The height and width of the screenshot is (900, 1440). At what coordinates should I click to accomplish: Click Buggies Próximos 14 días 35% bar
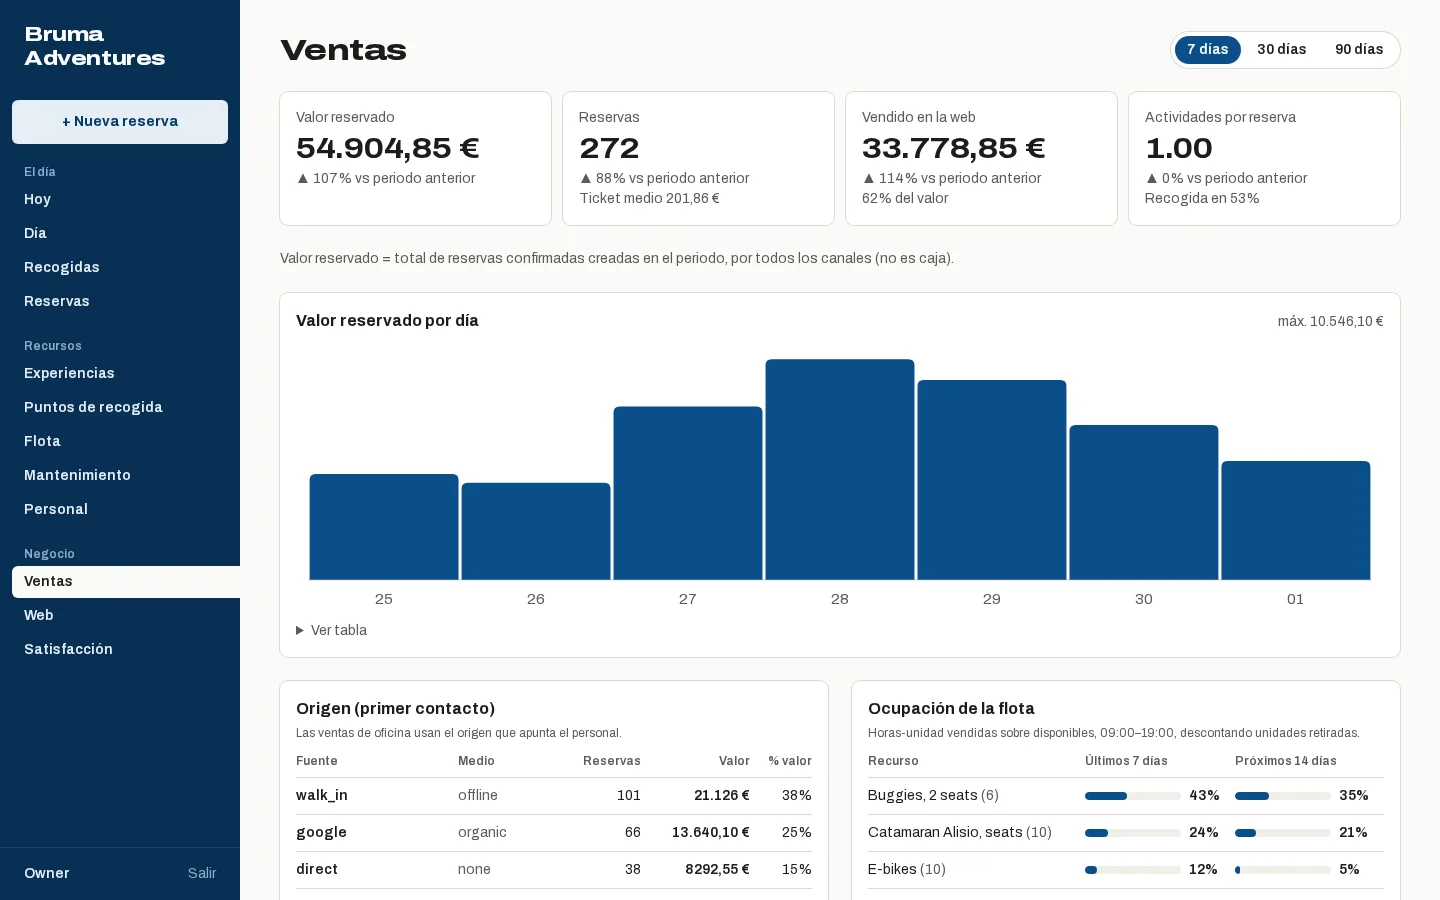[x=1283, y=796]
